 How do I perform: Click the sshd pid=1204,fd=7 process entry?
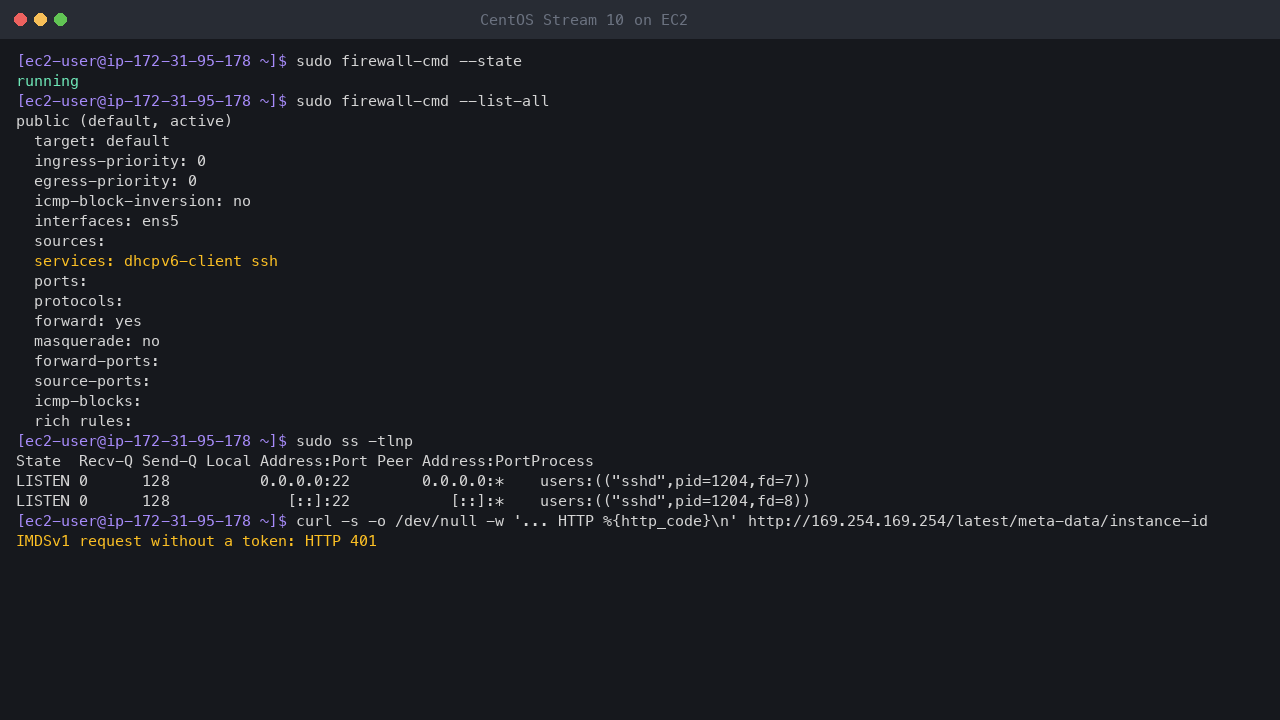tap(675, 481)
